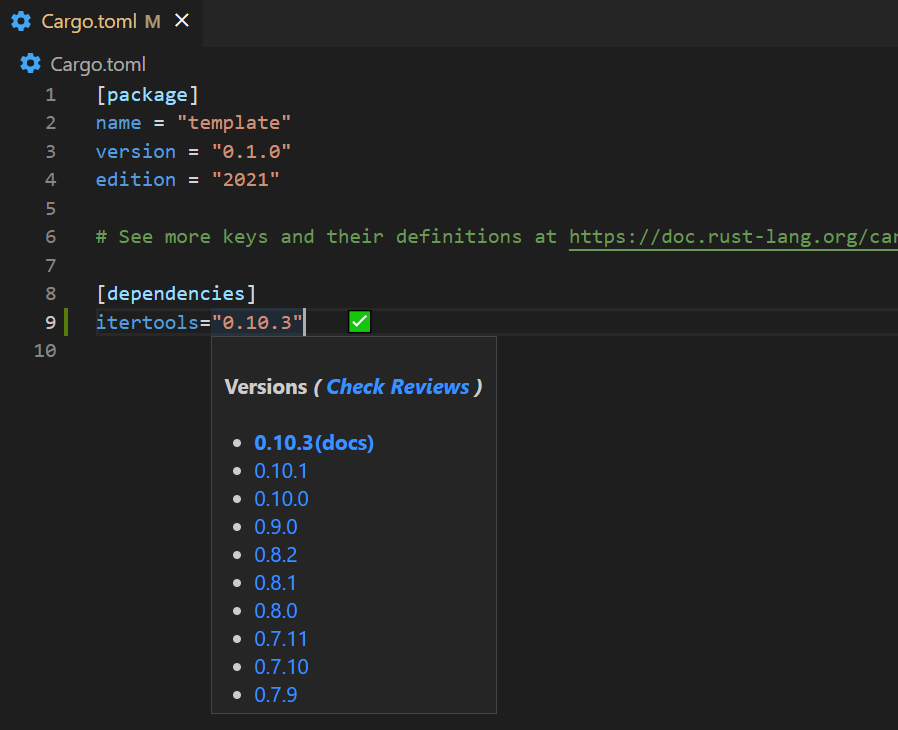
Task: Click the green checkmark version status icon
Action: [360, 322]
